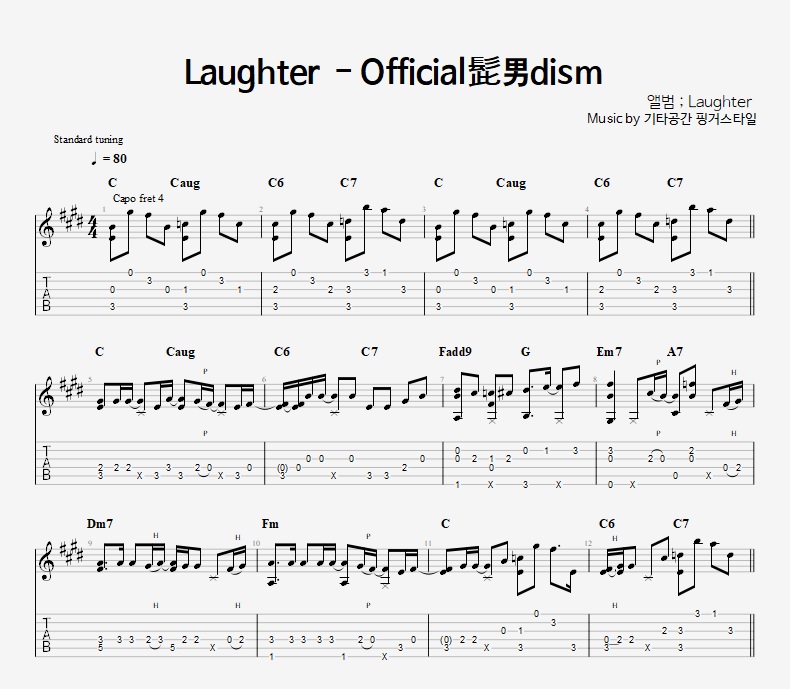790x689 pixels.
Task: Click measure number 7
Action: click(442, 379)
